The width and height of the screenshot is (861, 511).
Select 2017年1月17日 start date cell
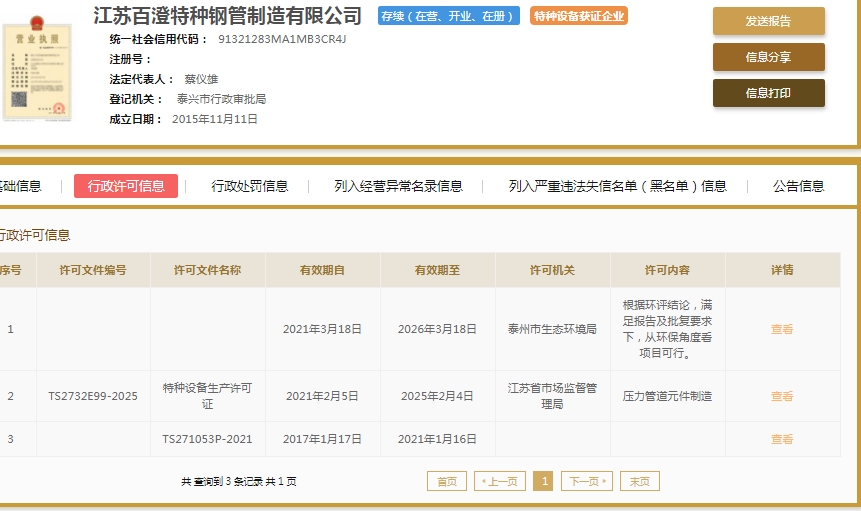[x=322, y=439]
